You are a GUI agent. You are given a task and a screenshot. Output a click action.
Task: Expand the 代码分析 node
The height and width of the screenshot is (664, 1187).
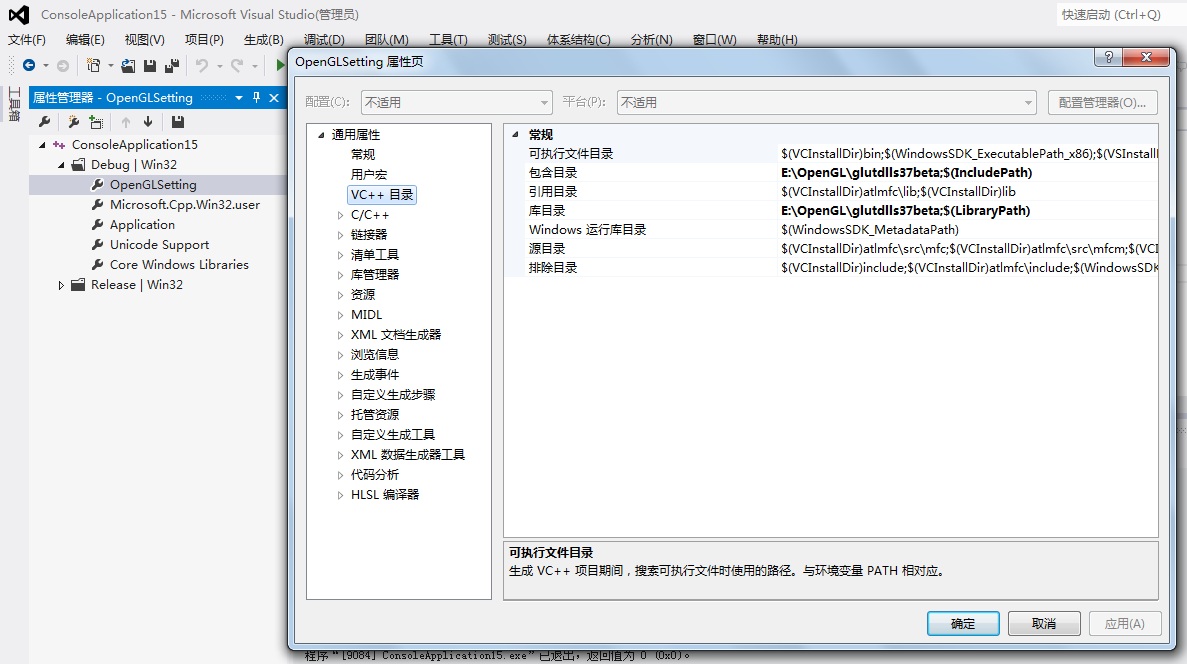340,475
